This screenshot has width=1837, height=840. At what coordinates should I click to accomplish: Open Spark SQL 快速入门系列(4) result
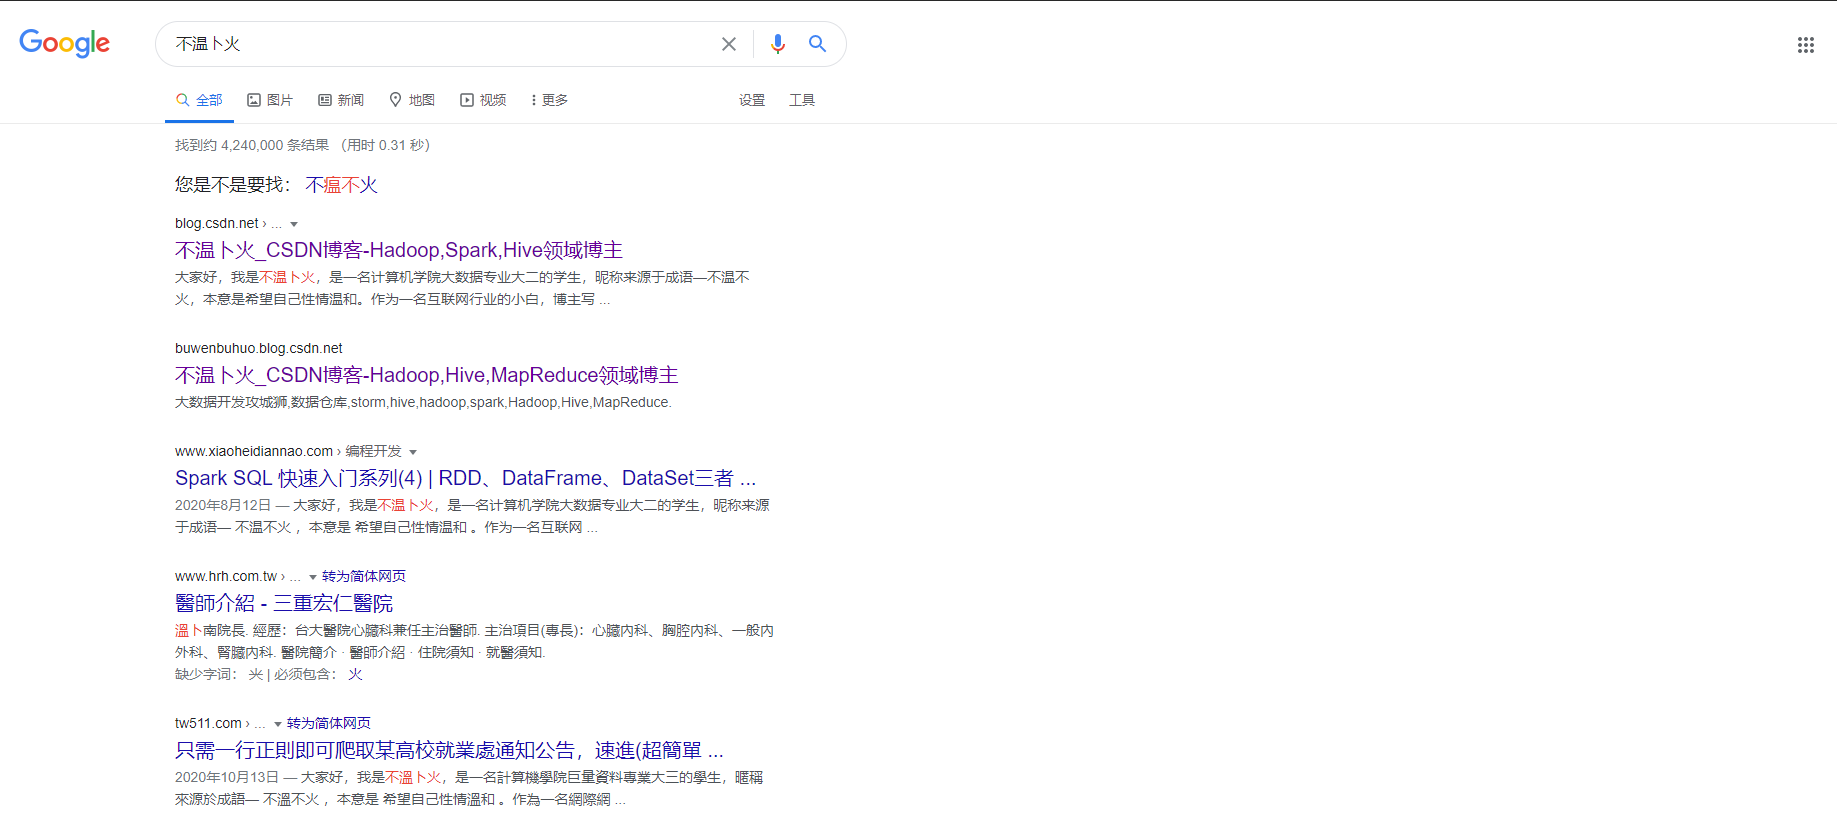465,478
